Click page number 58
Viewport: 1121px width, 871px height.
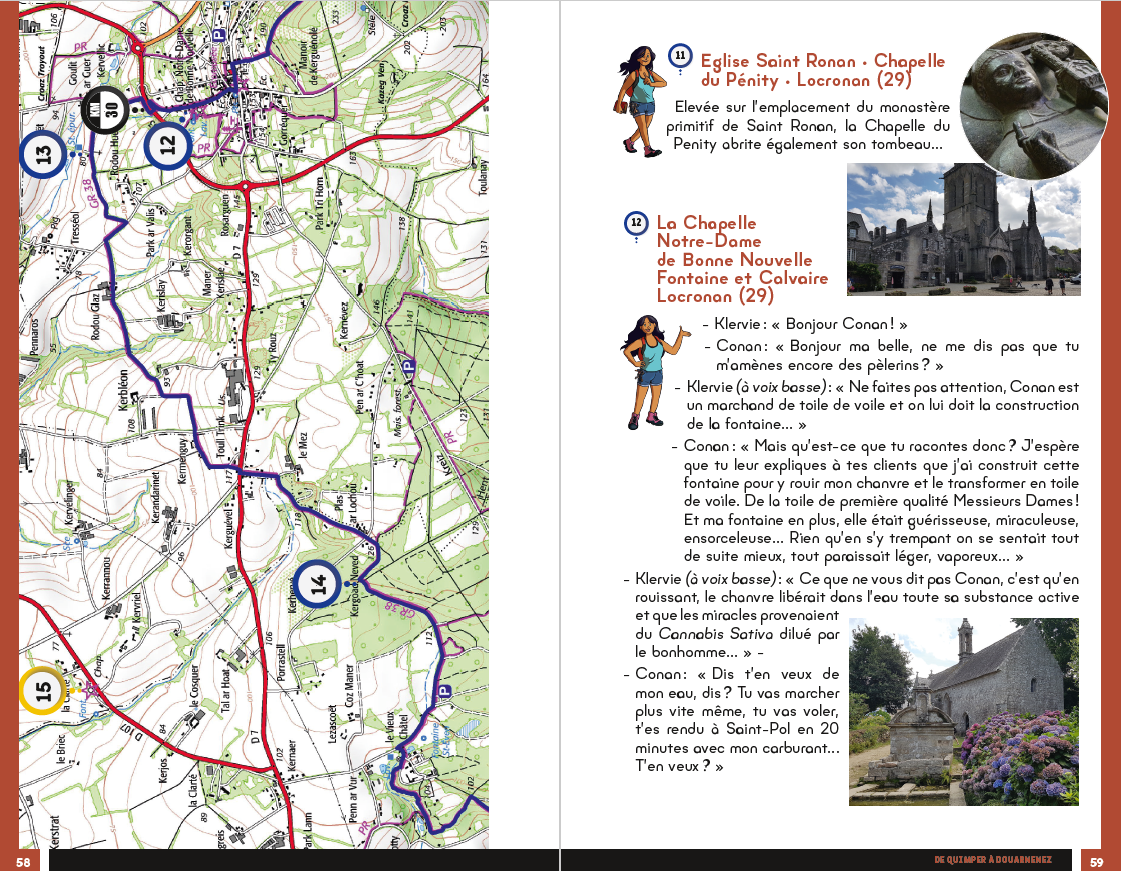click(x=23, y=862)
